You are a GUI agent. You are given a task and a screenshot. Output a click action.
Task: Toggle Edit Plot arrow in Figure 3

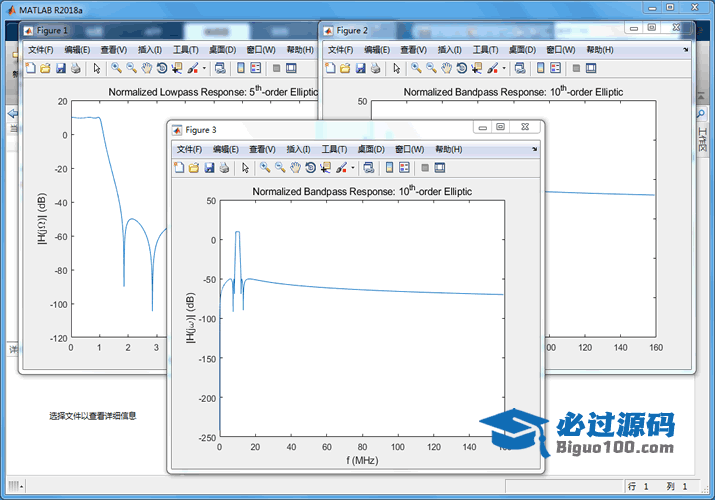[x=245, y=168]
